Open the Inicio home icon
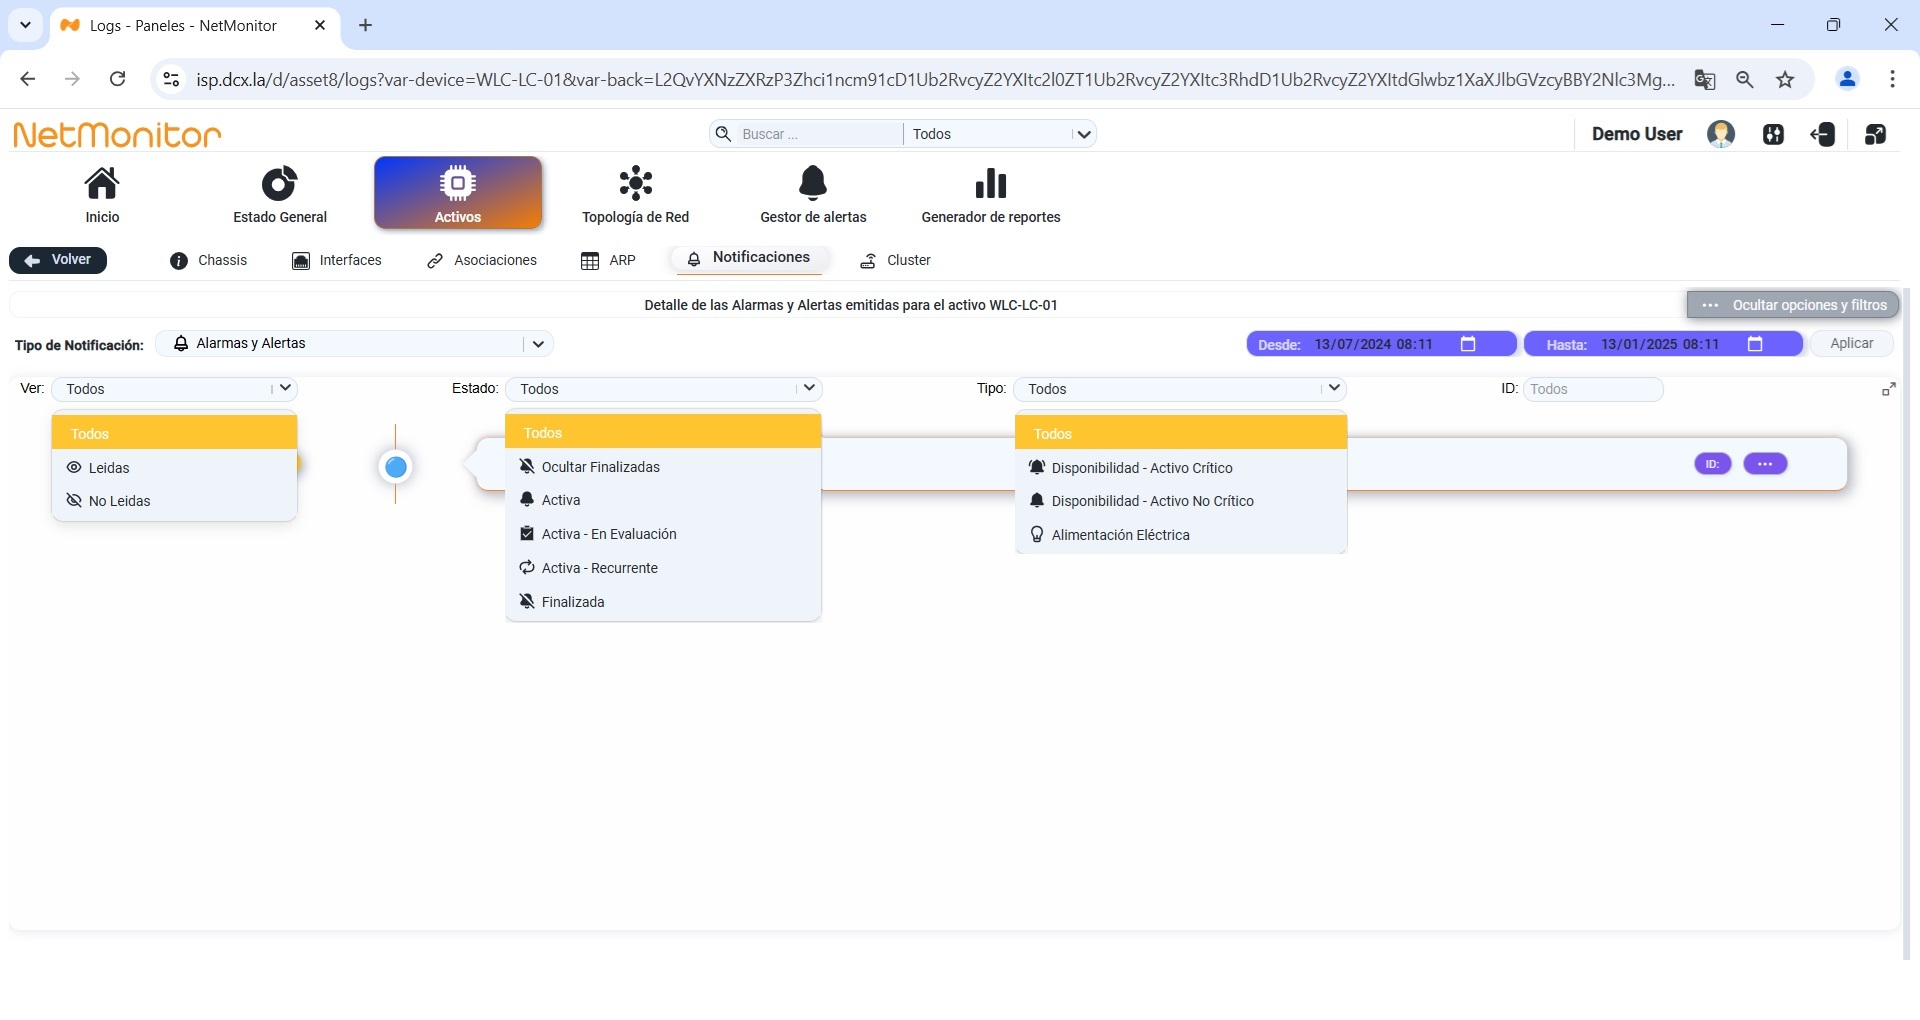 (102, 184)
